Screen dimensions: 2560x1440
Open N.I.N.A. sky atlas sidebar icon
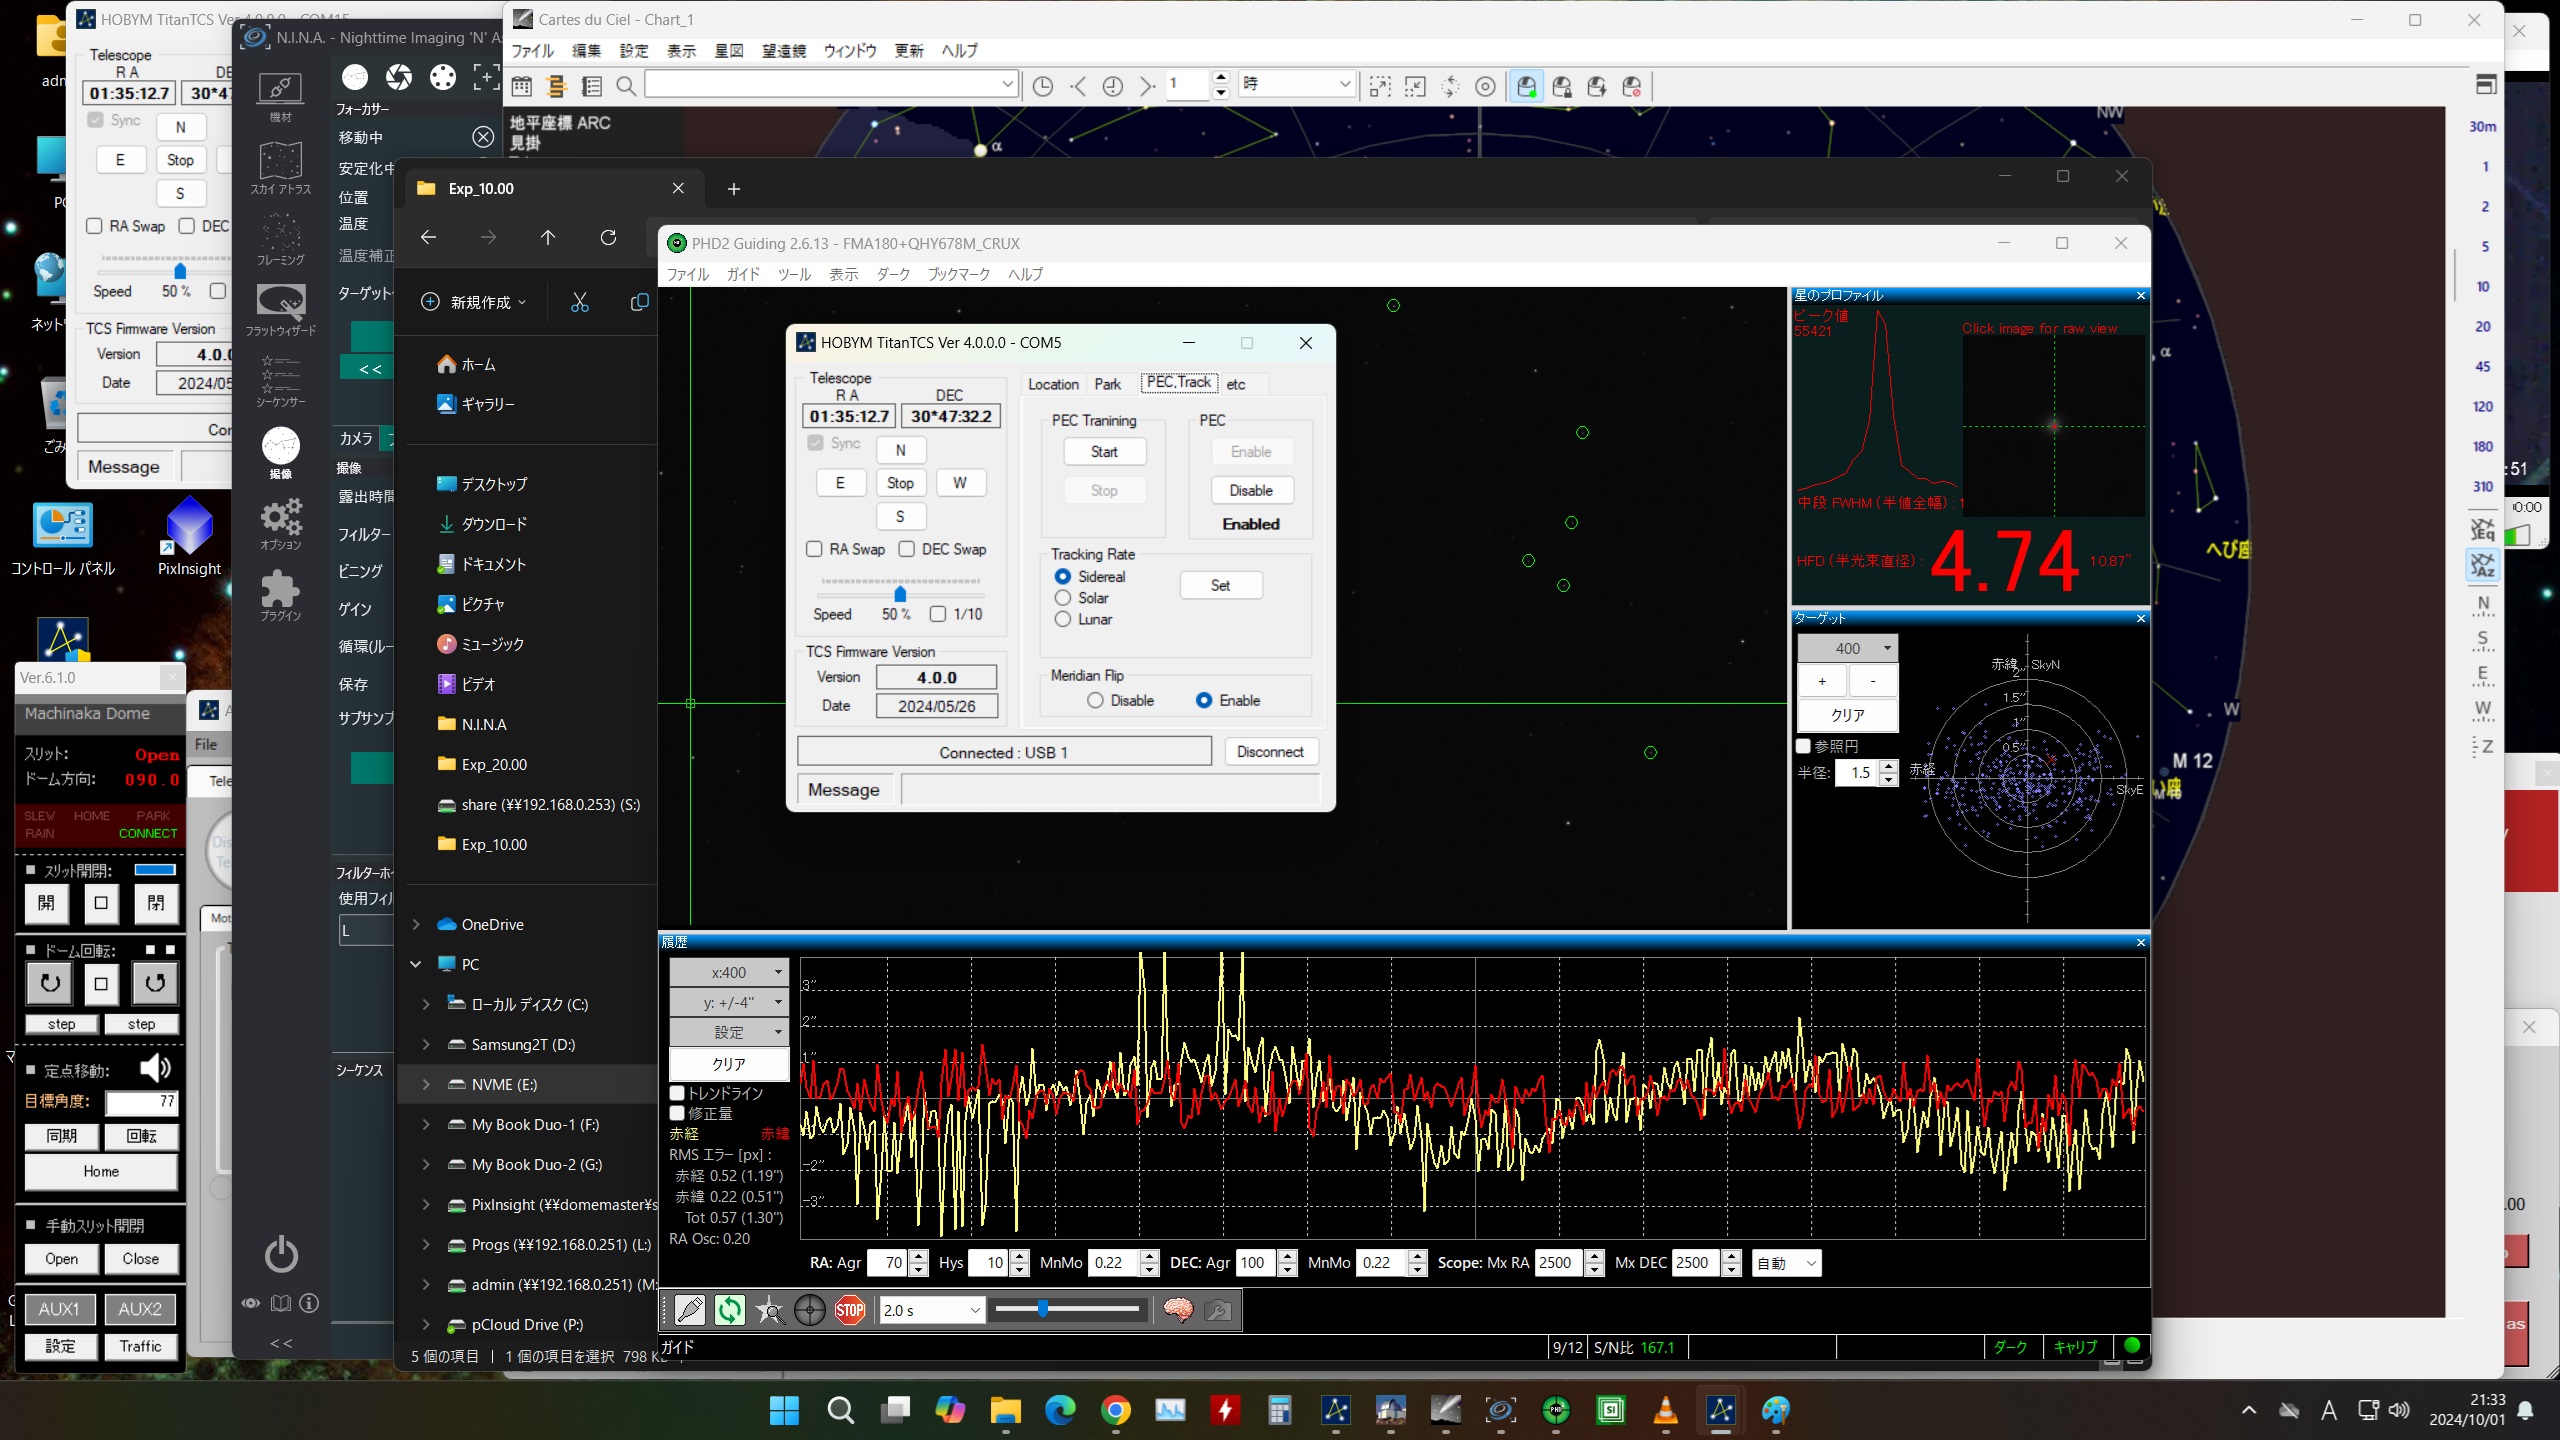click(281, 167)
